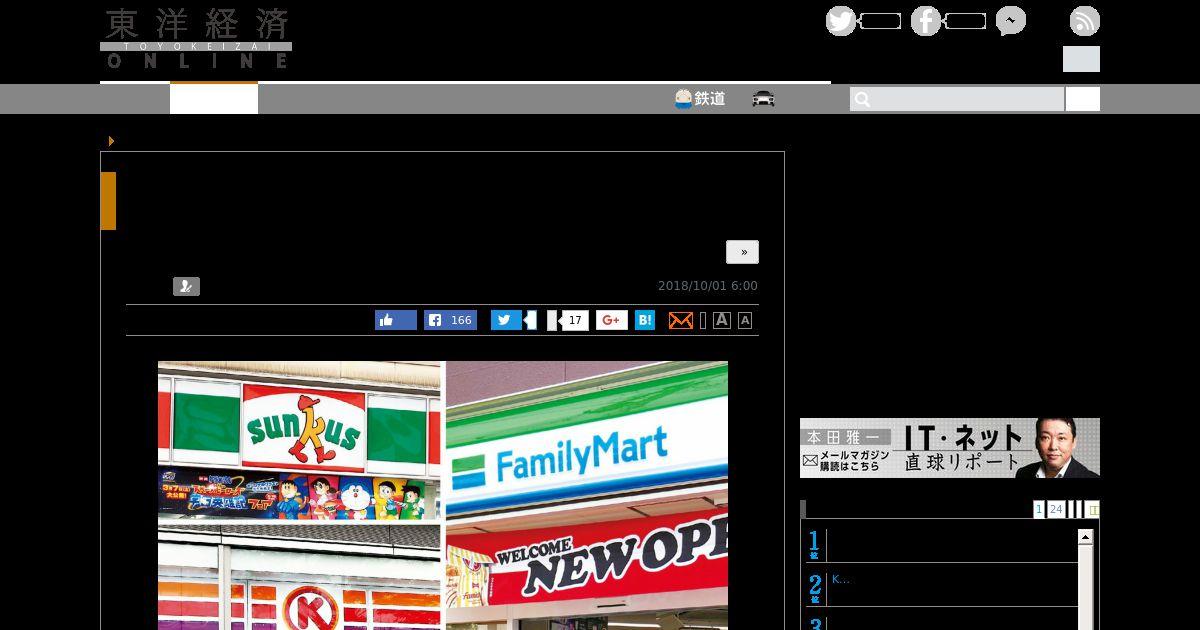The width and height of the screenshot is (1200, 630).
Task: Select the ranking tab labeled 24
Action: 1056,509
